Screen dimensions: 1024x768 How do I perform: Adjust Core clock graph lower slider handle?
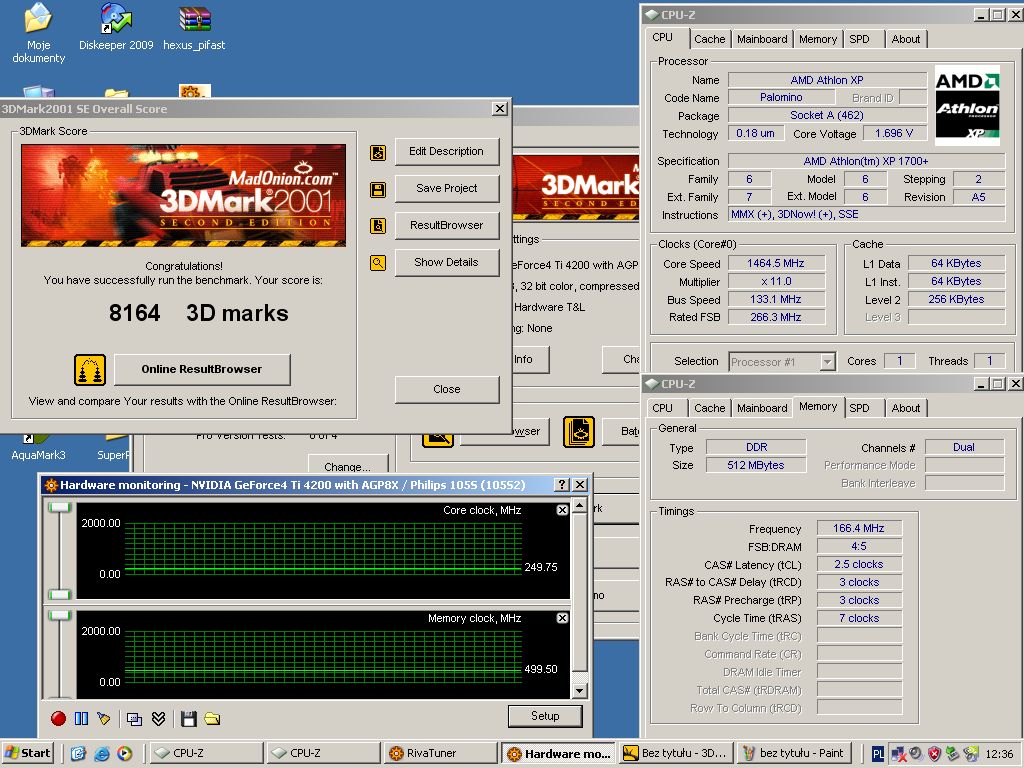(x=60, y=594)
